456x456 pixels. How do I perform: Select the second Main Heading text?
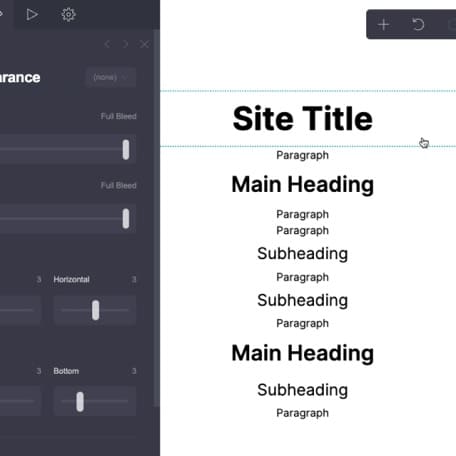point(302,353)
